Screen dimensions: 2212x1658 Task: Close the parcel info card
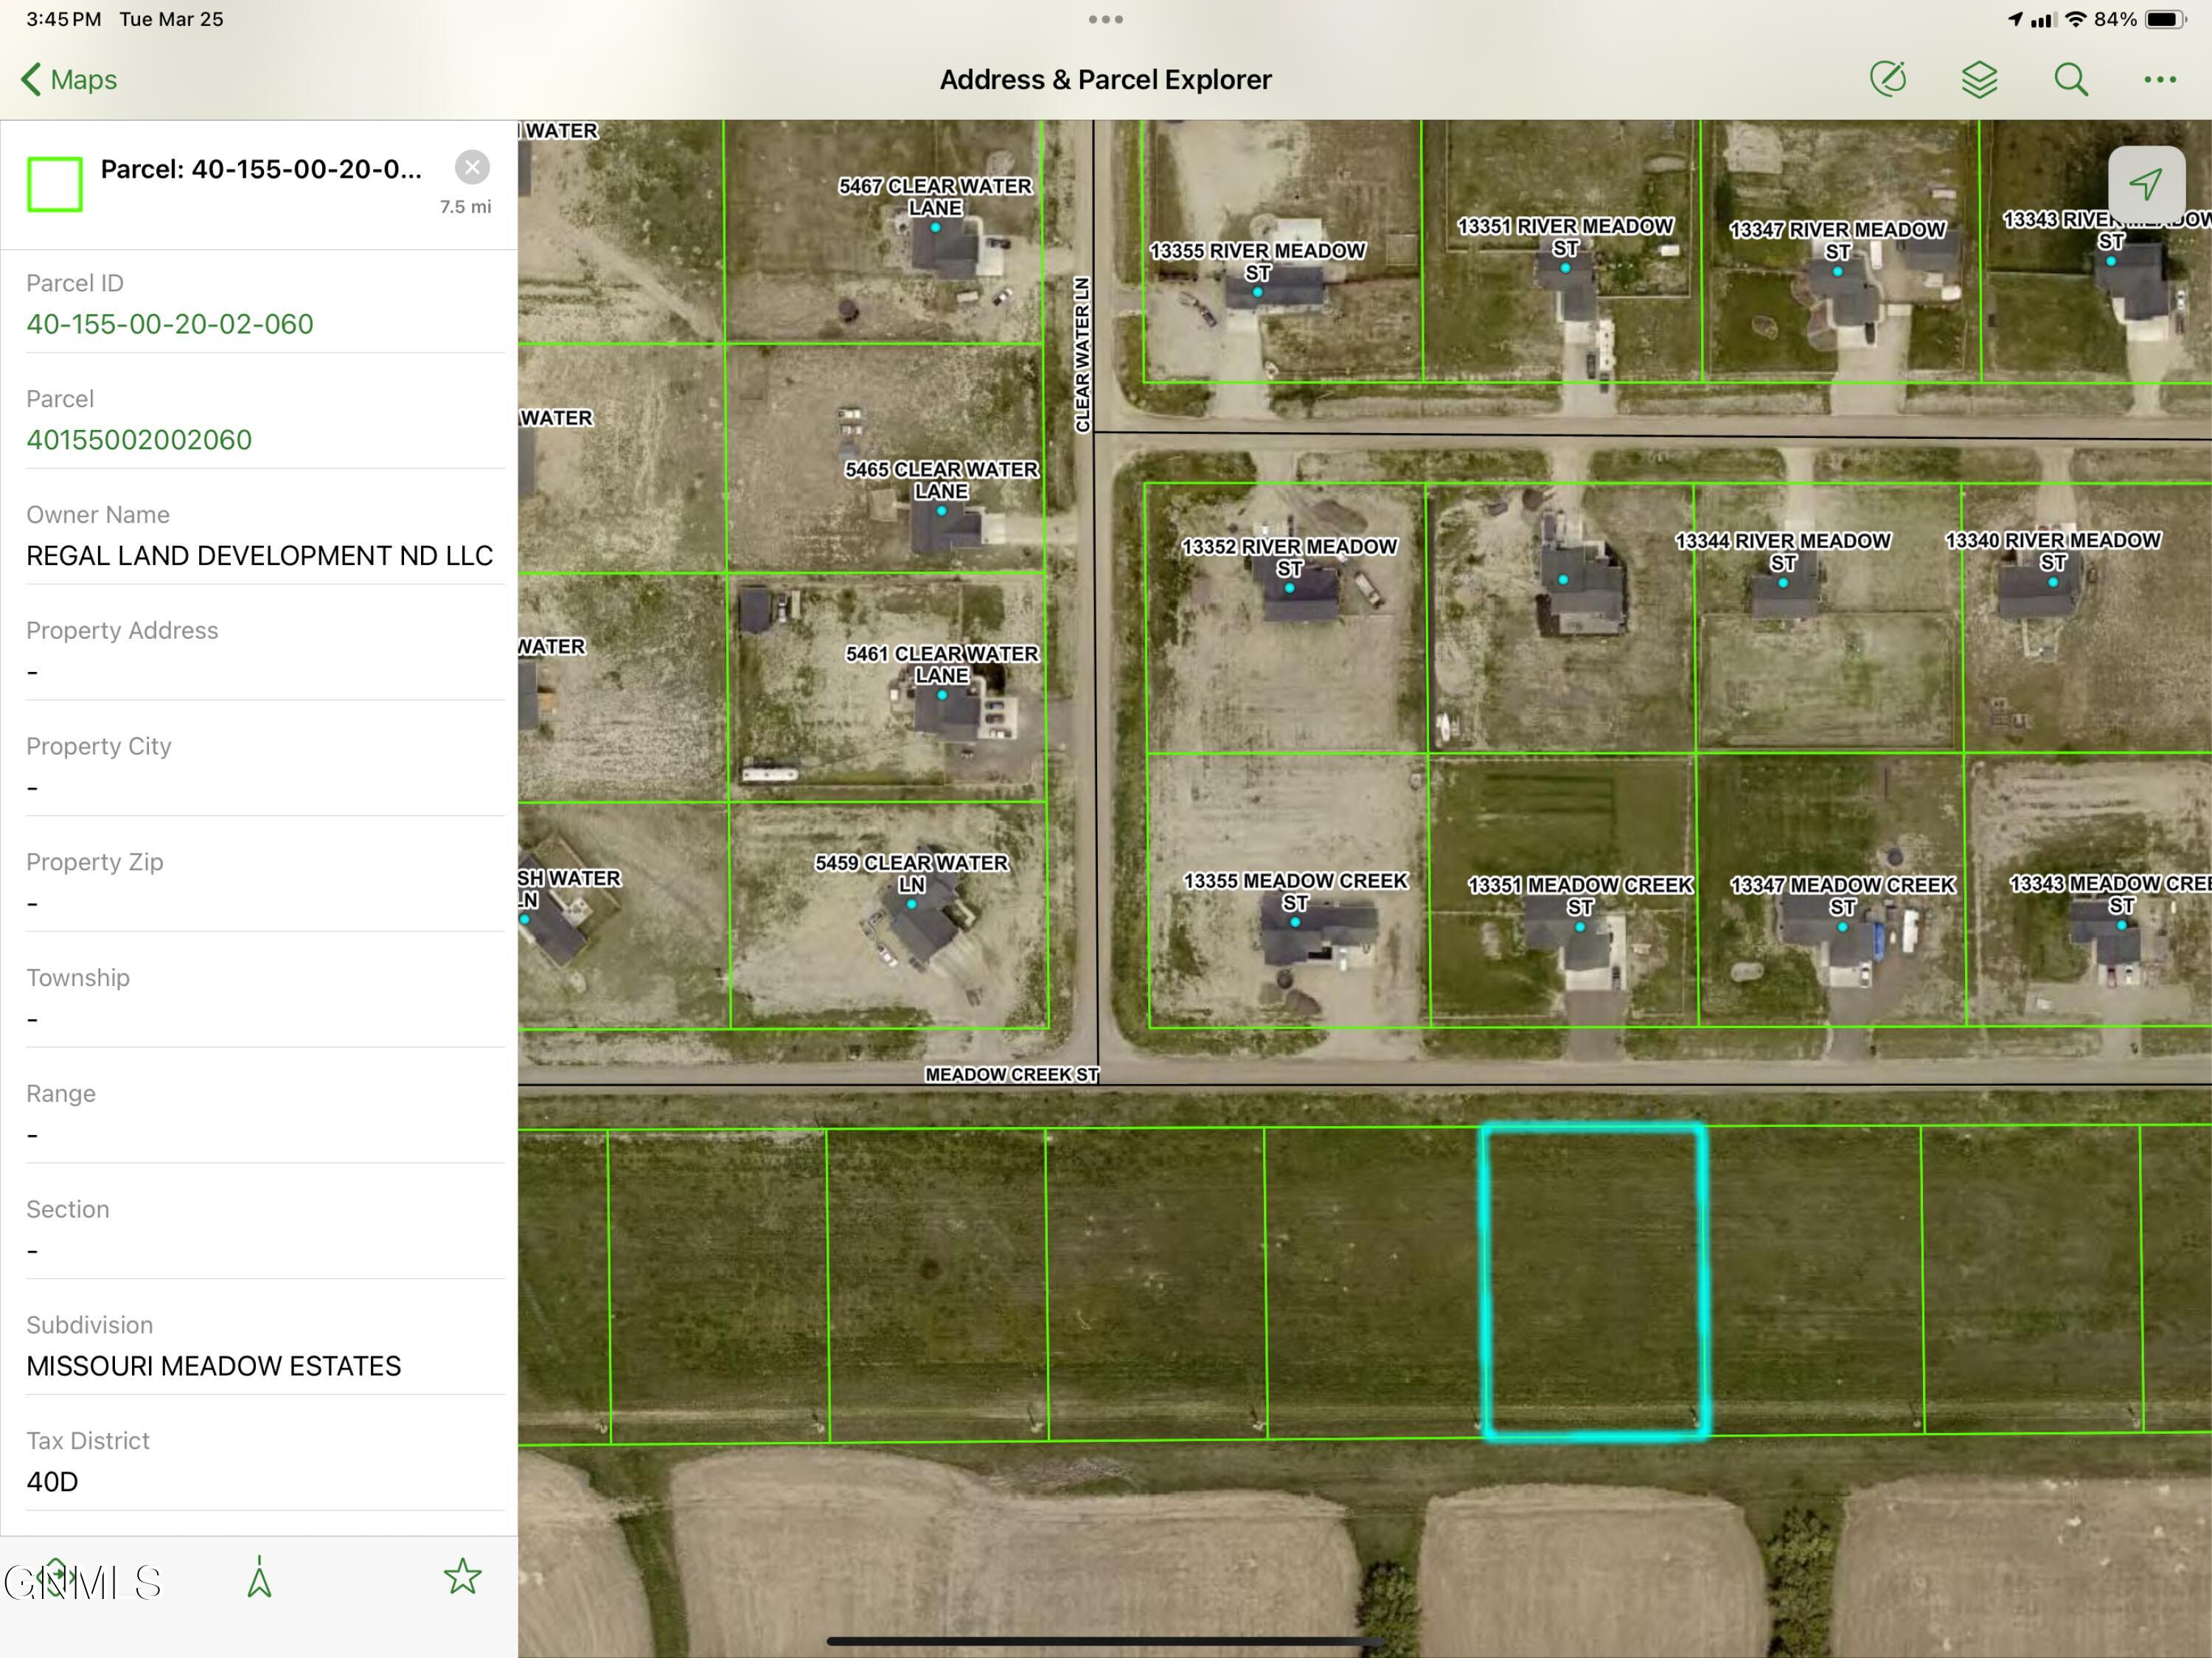472,167
